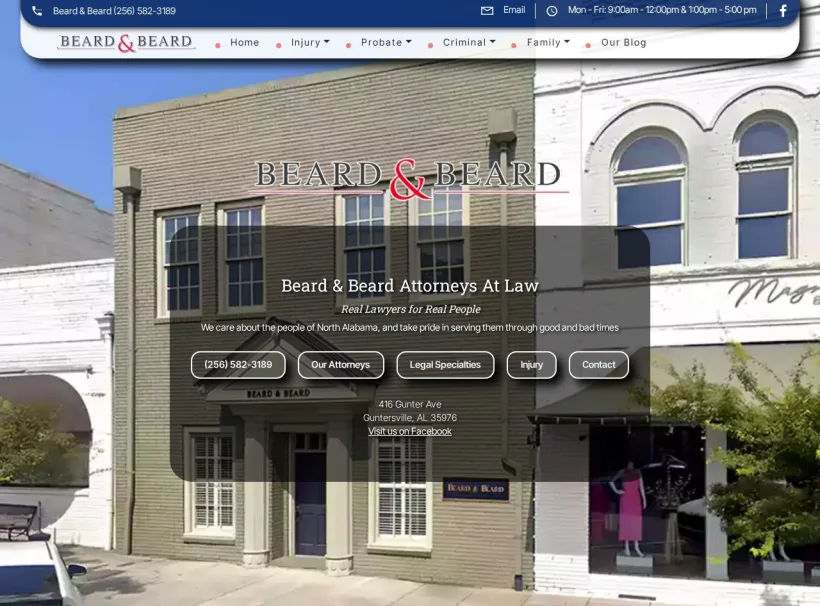This screenshot has width=820, height=606.
Task: Click the clock icon beside office hours
Action: 552,10
